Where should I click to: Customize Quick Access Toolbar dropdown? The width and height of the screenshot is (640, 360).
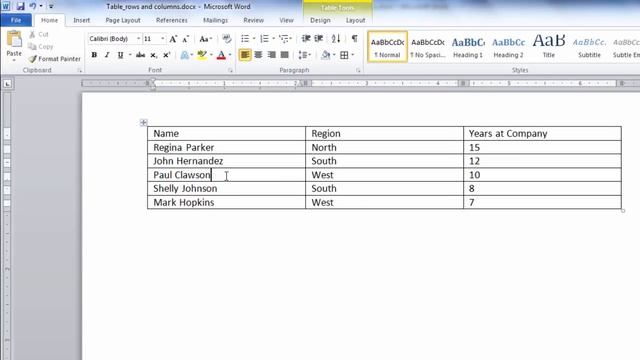pyautogui.click(x=51, y=6)
